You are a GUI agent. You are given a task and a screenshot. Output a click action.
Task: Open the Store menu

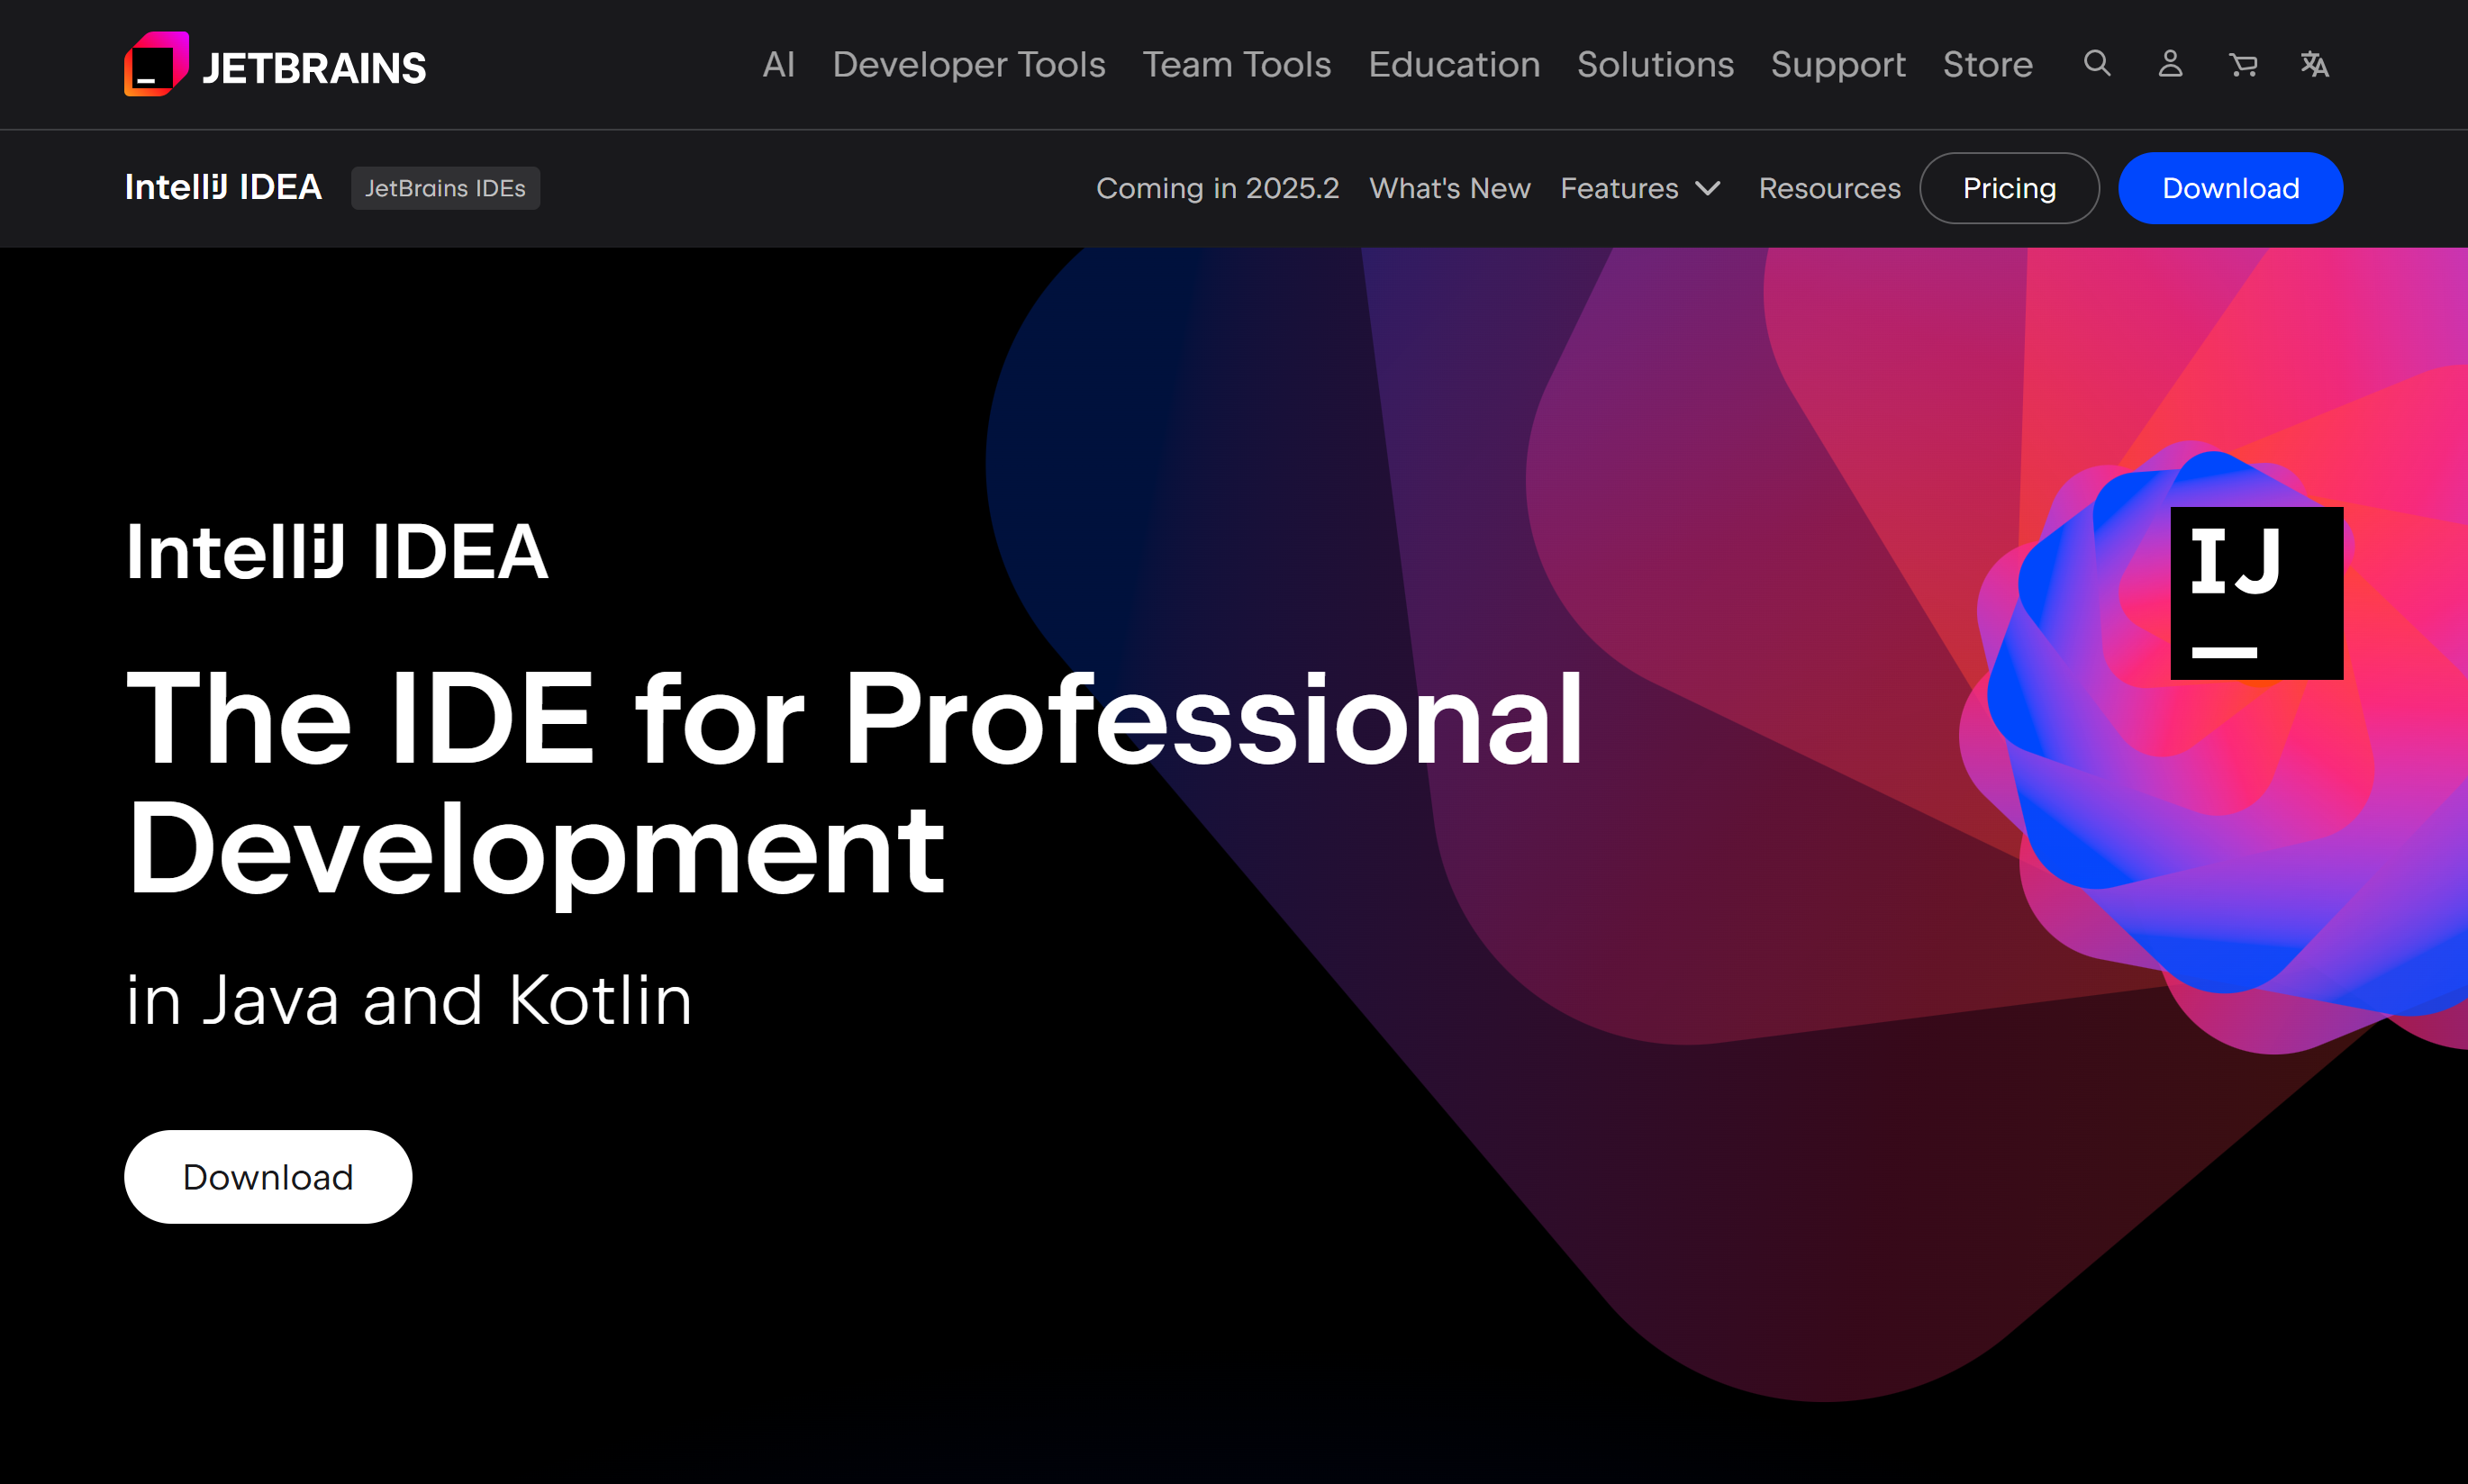click(1988, 65)
